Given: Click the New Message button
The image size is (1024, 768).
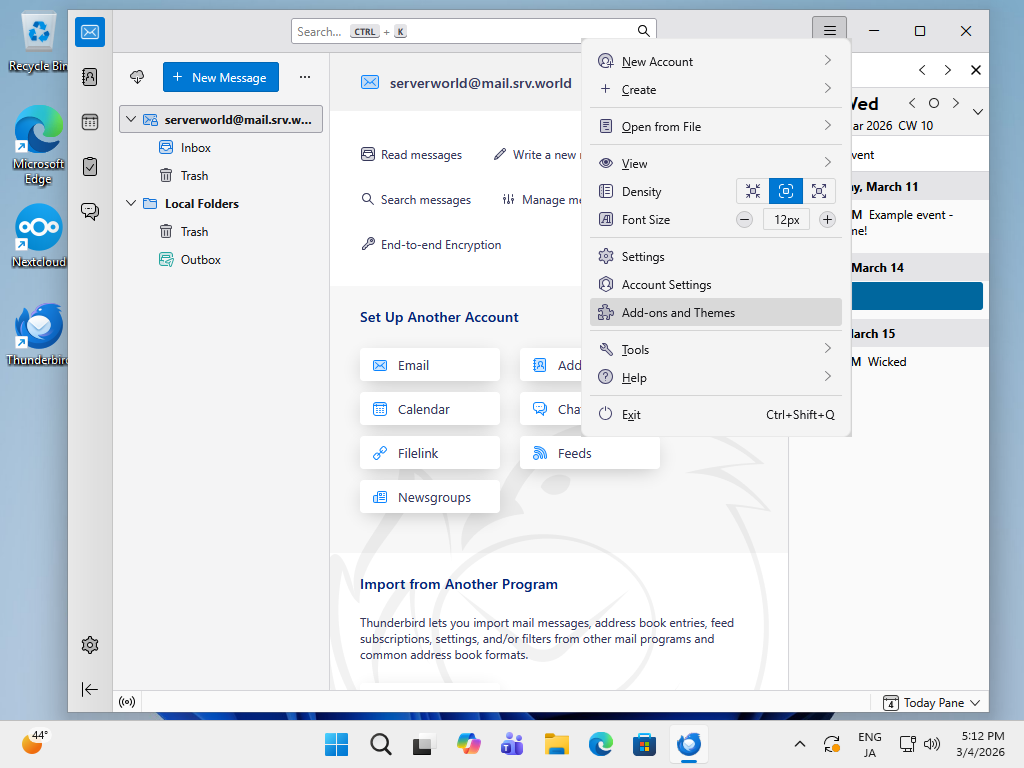Looking at the screenshot, I should click(x=221, y=77).
